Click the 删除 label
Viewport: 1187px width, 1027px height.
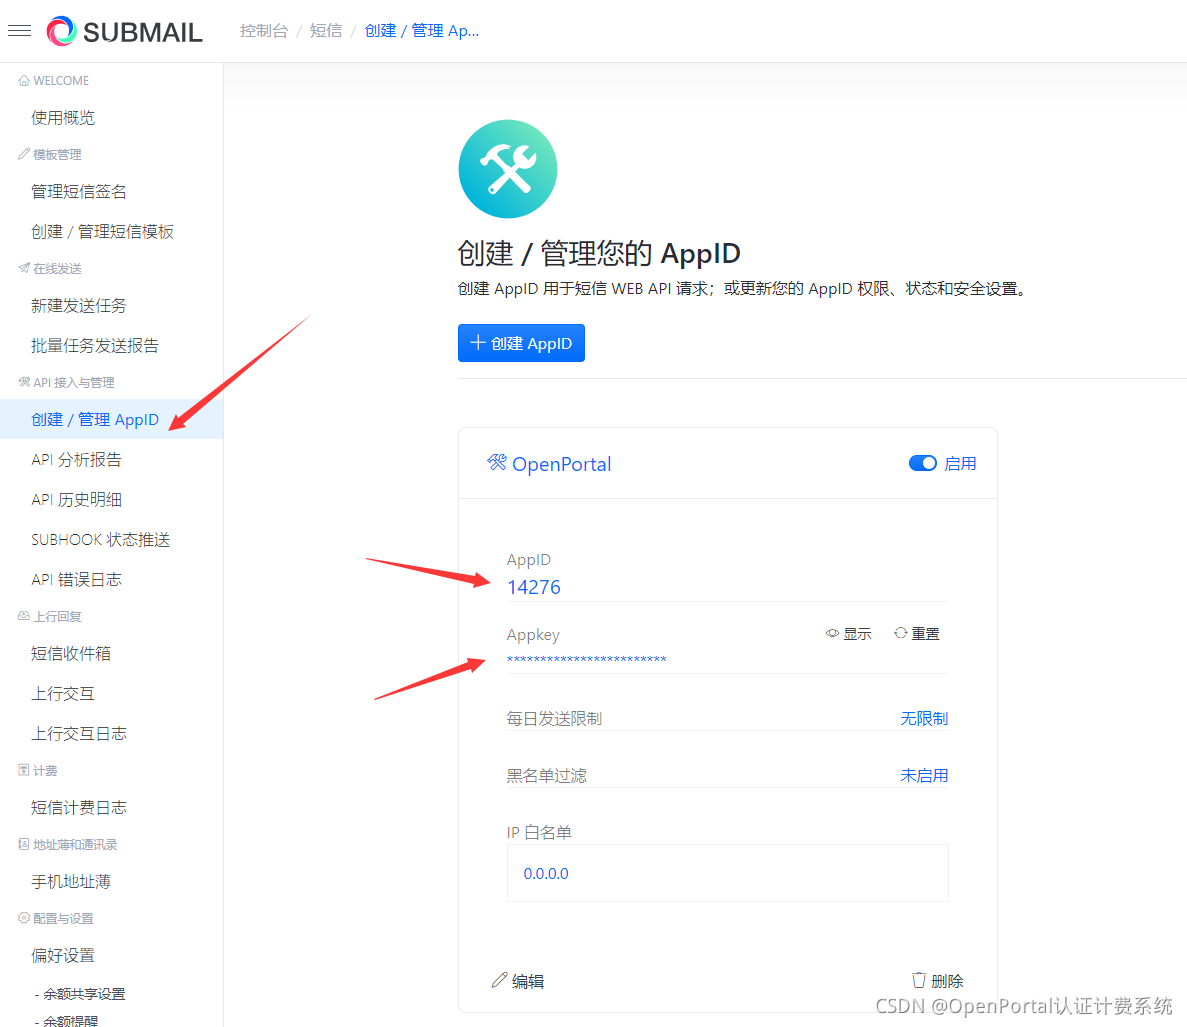tap(947, 982)
